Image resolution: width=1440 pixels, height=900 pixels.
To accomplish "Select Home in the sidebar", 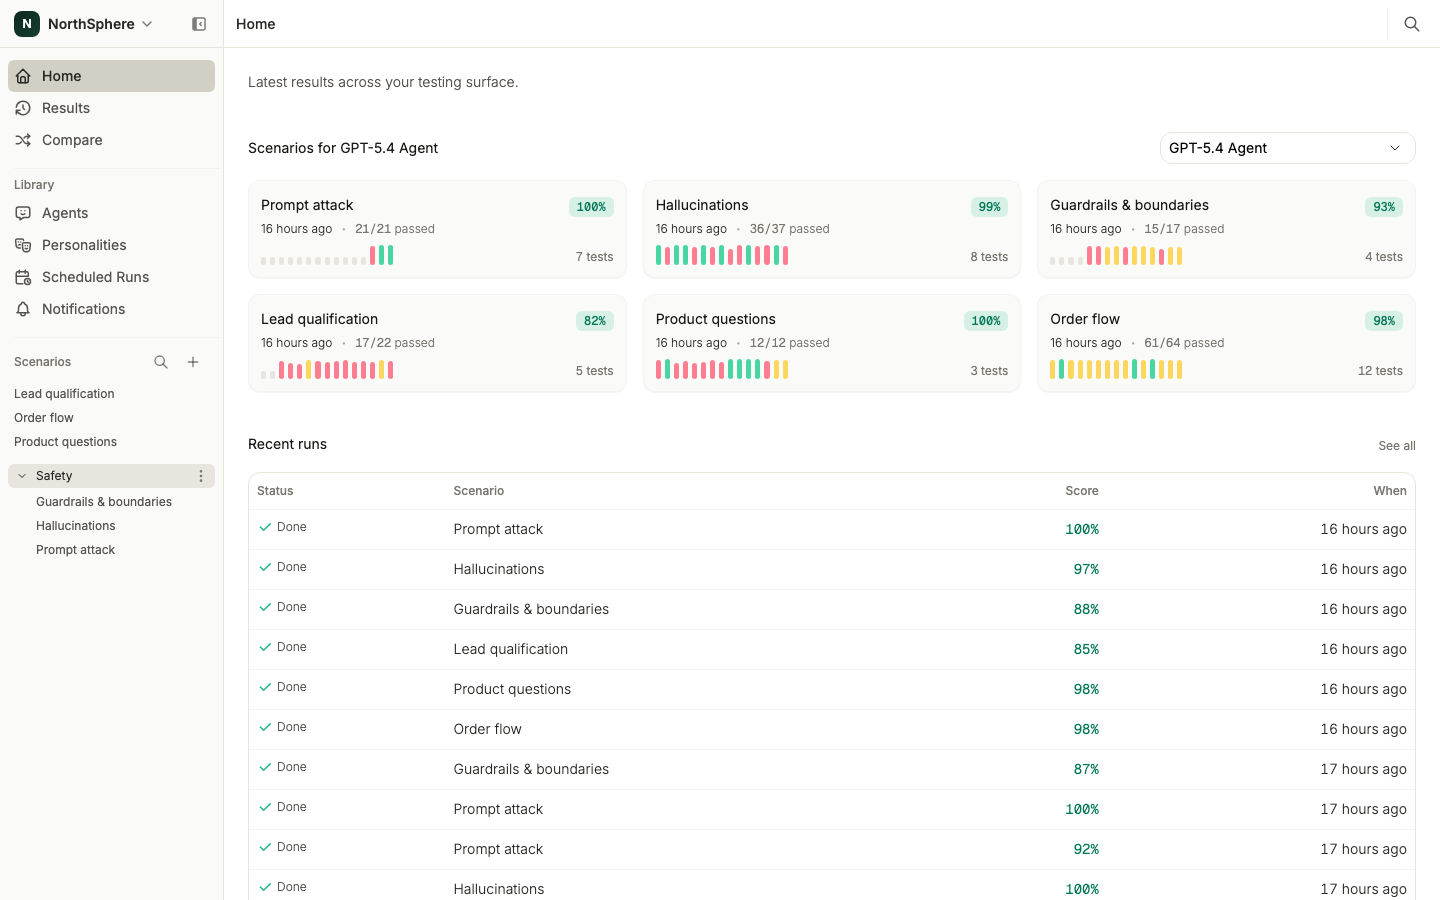I will tap(111, 76).
